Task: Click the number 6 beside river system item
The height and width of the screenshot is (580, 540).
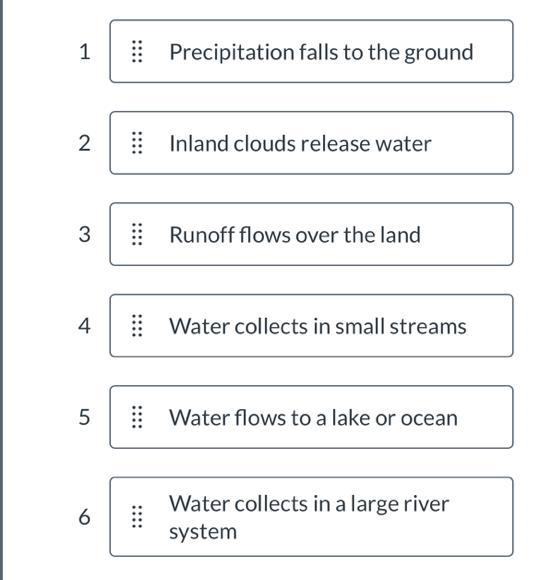Action: pyautogui.click(x=84, y=517)
